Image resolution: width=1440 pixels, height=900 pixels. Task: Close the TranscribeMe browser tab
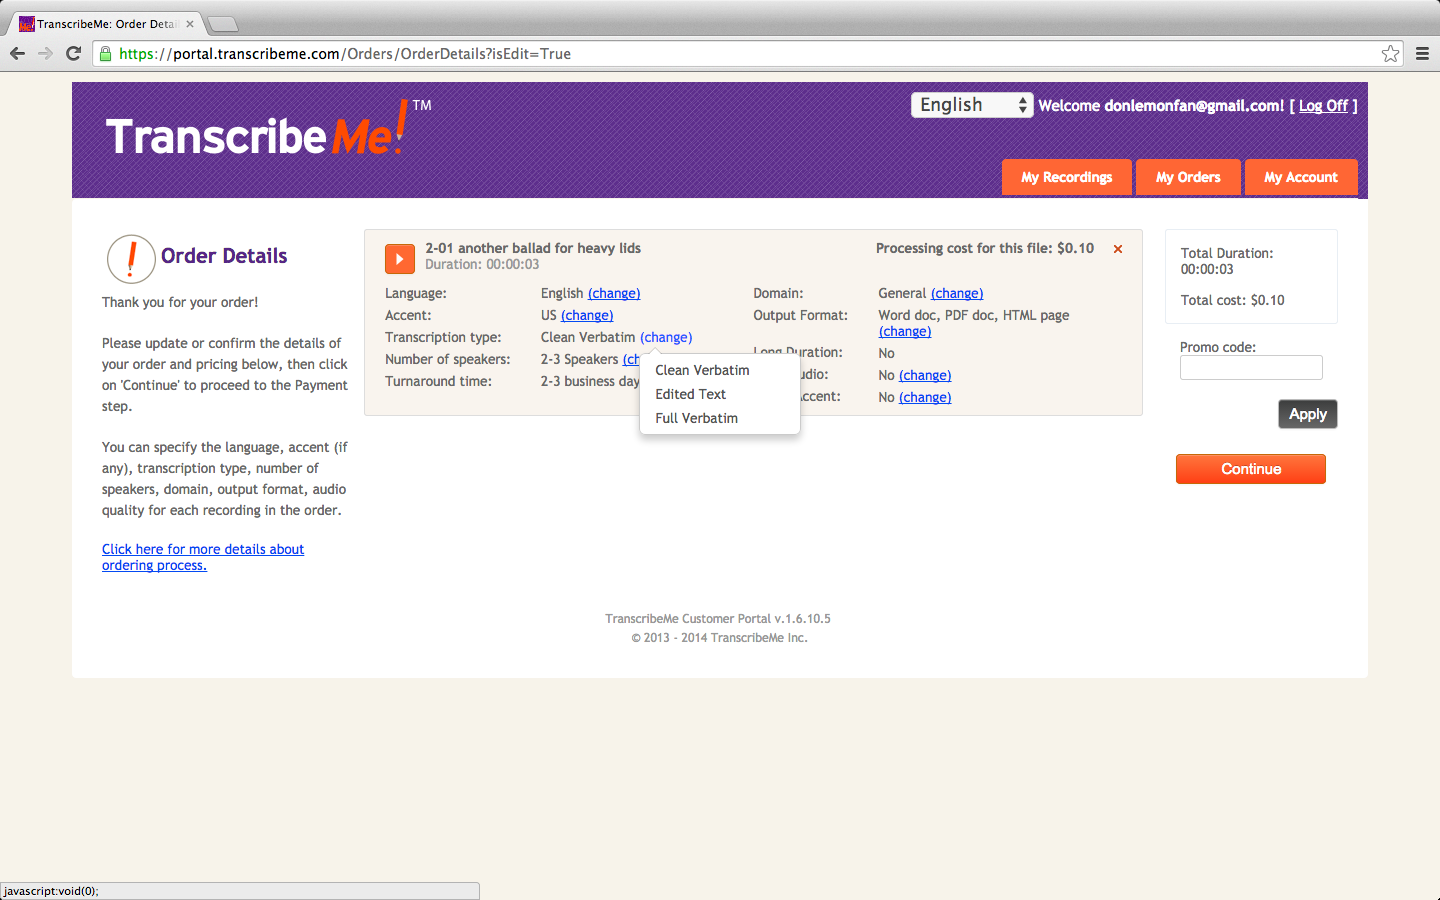190,24
